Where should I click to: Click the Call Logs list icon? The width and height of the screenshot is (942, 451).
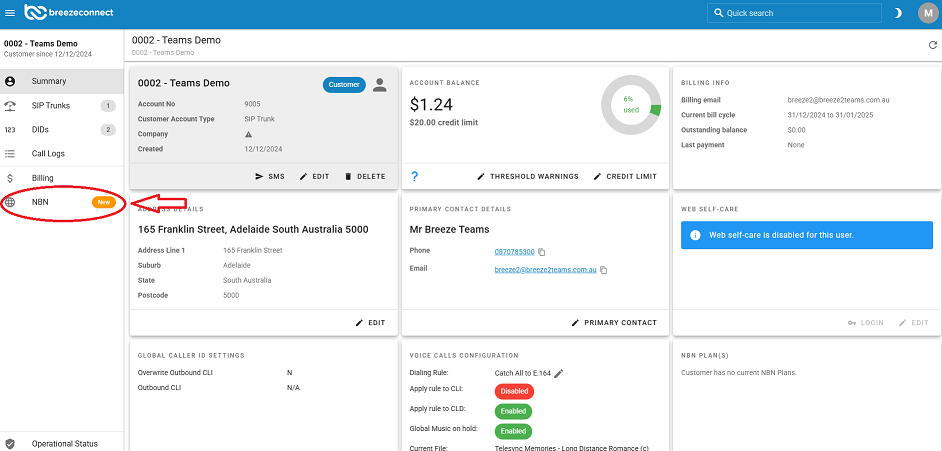click(10, 154)
